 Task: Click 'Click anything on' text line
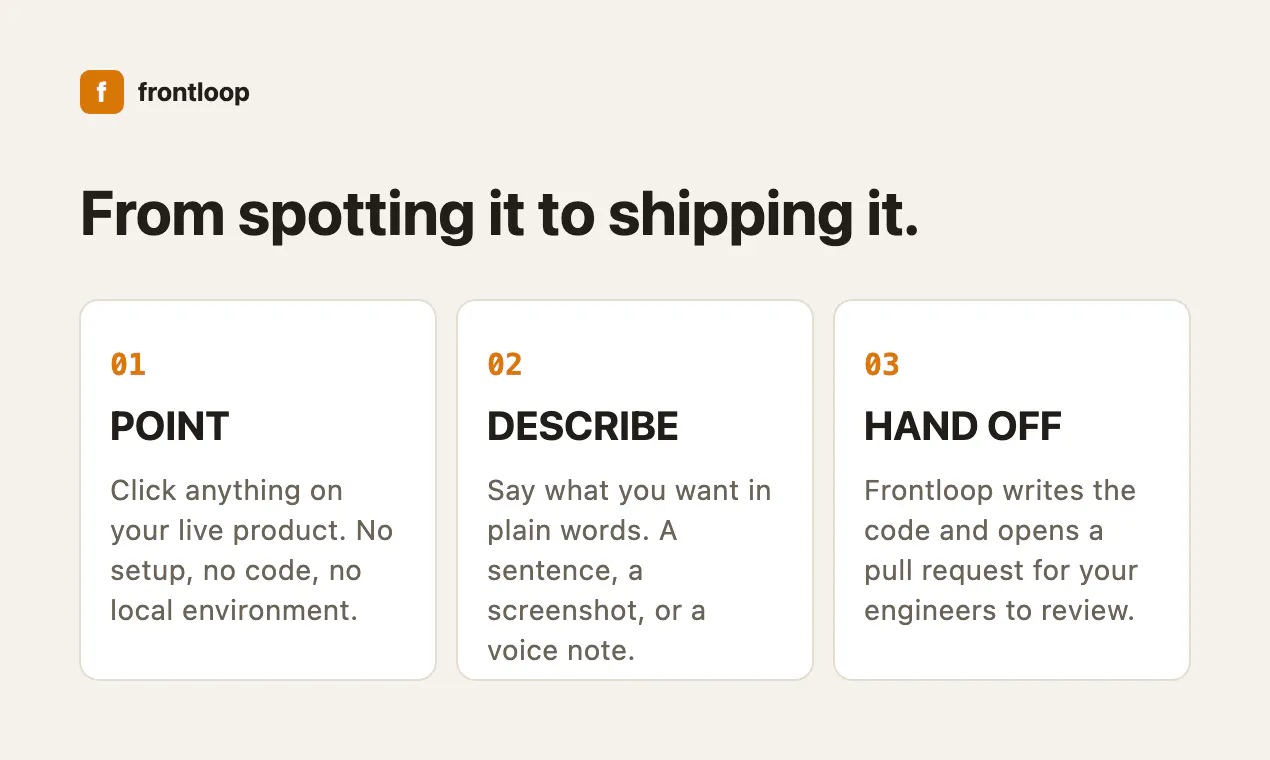227,492
